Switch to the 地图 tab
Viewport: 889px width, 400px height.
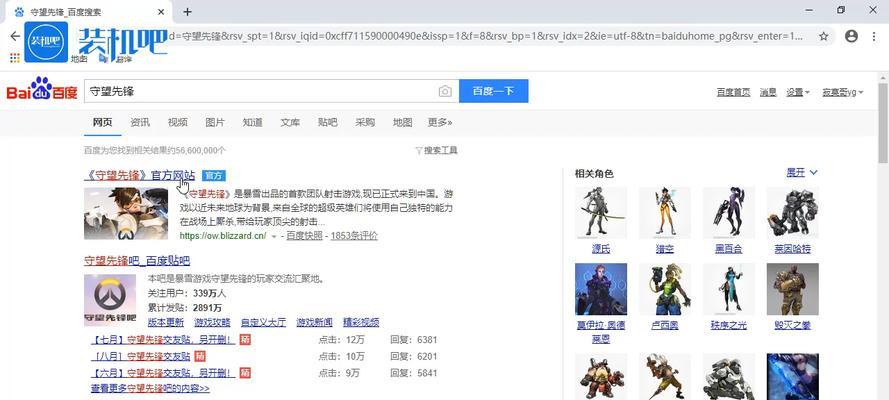[403, 122]
